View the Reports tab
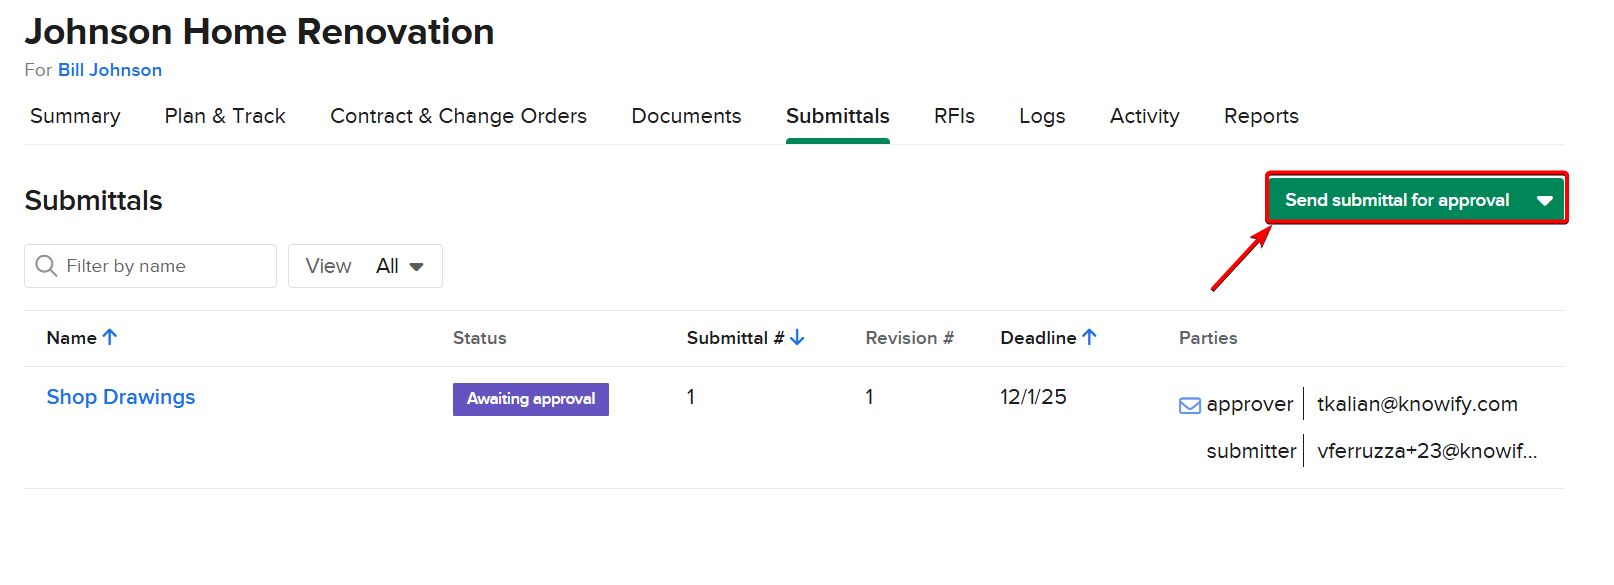 point(1261,116)
